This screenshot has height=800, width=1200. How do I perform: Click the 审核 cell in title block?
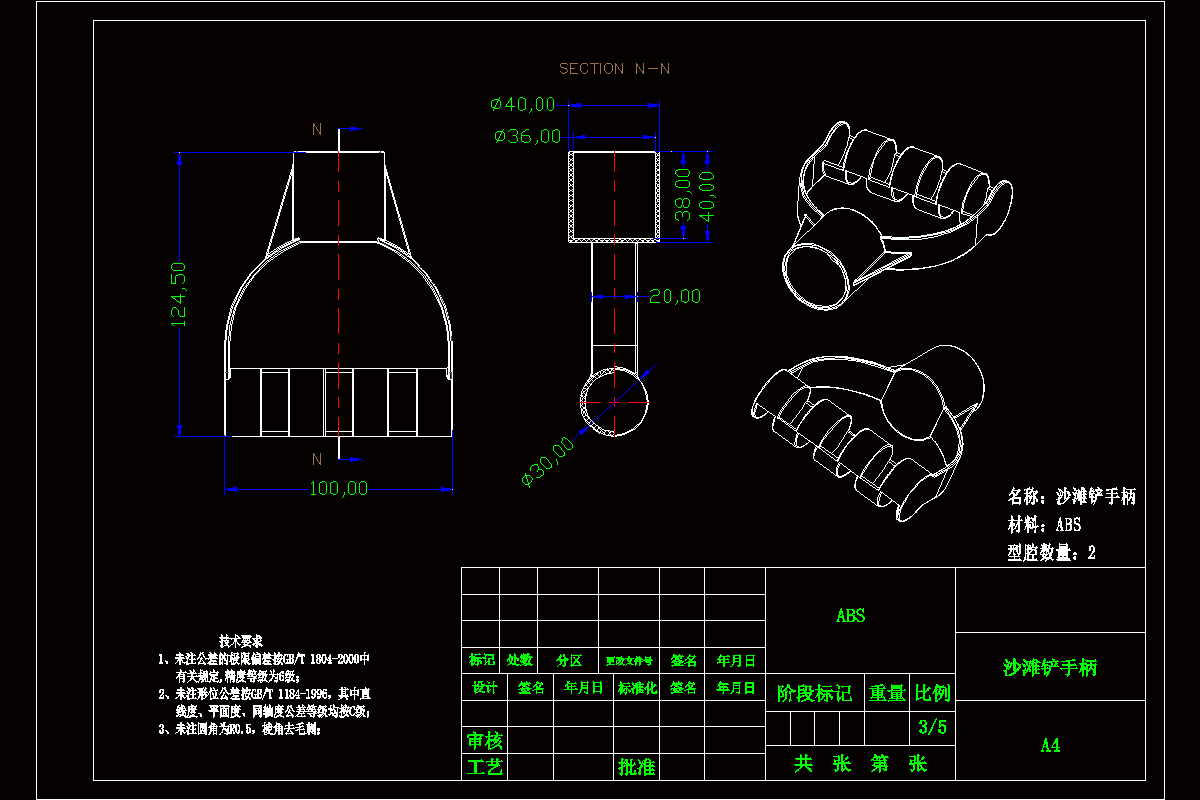click(485, 741)
